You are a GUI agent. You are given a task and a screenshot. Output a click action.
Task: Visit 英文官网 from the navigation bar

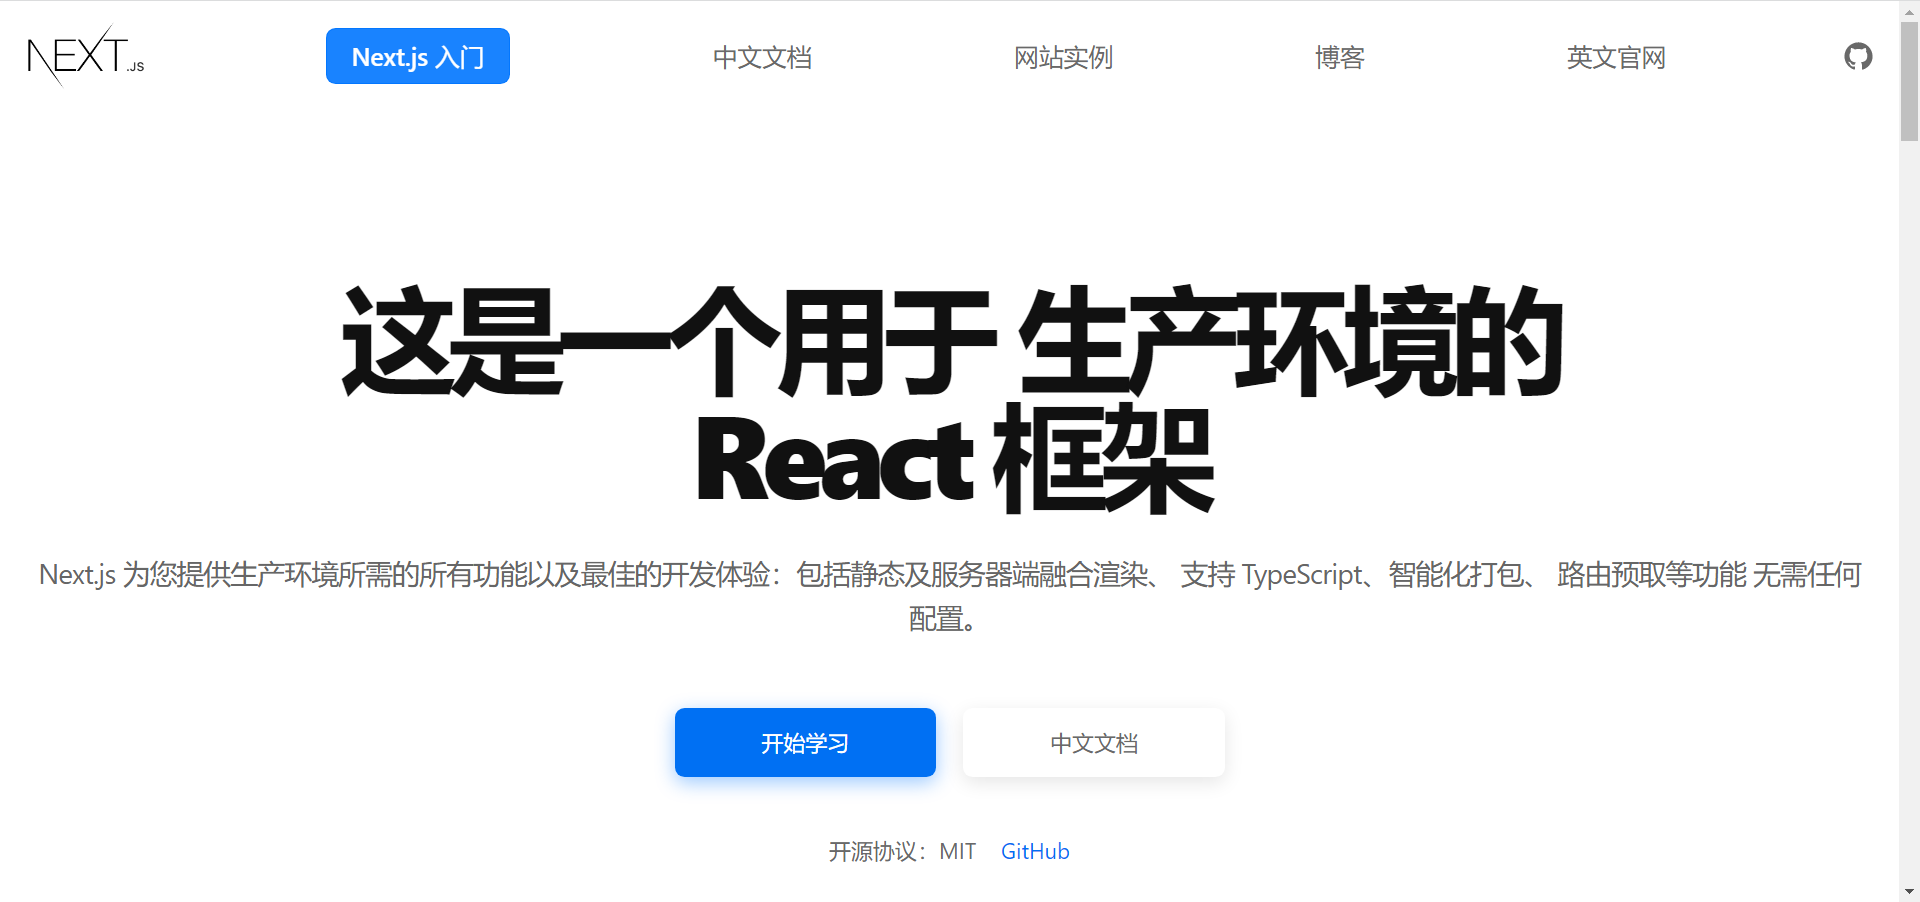point(1616,58)
